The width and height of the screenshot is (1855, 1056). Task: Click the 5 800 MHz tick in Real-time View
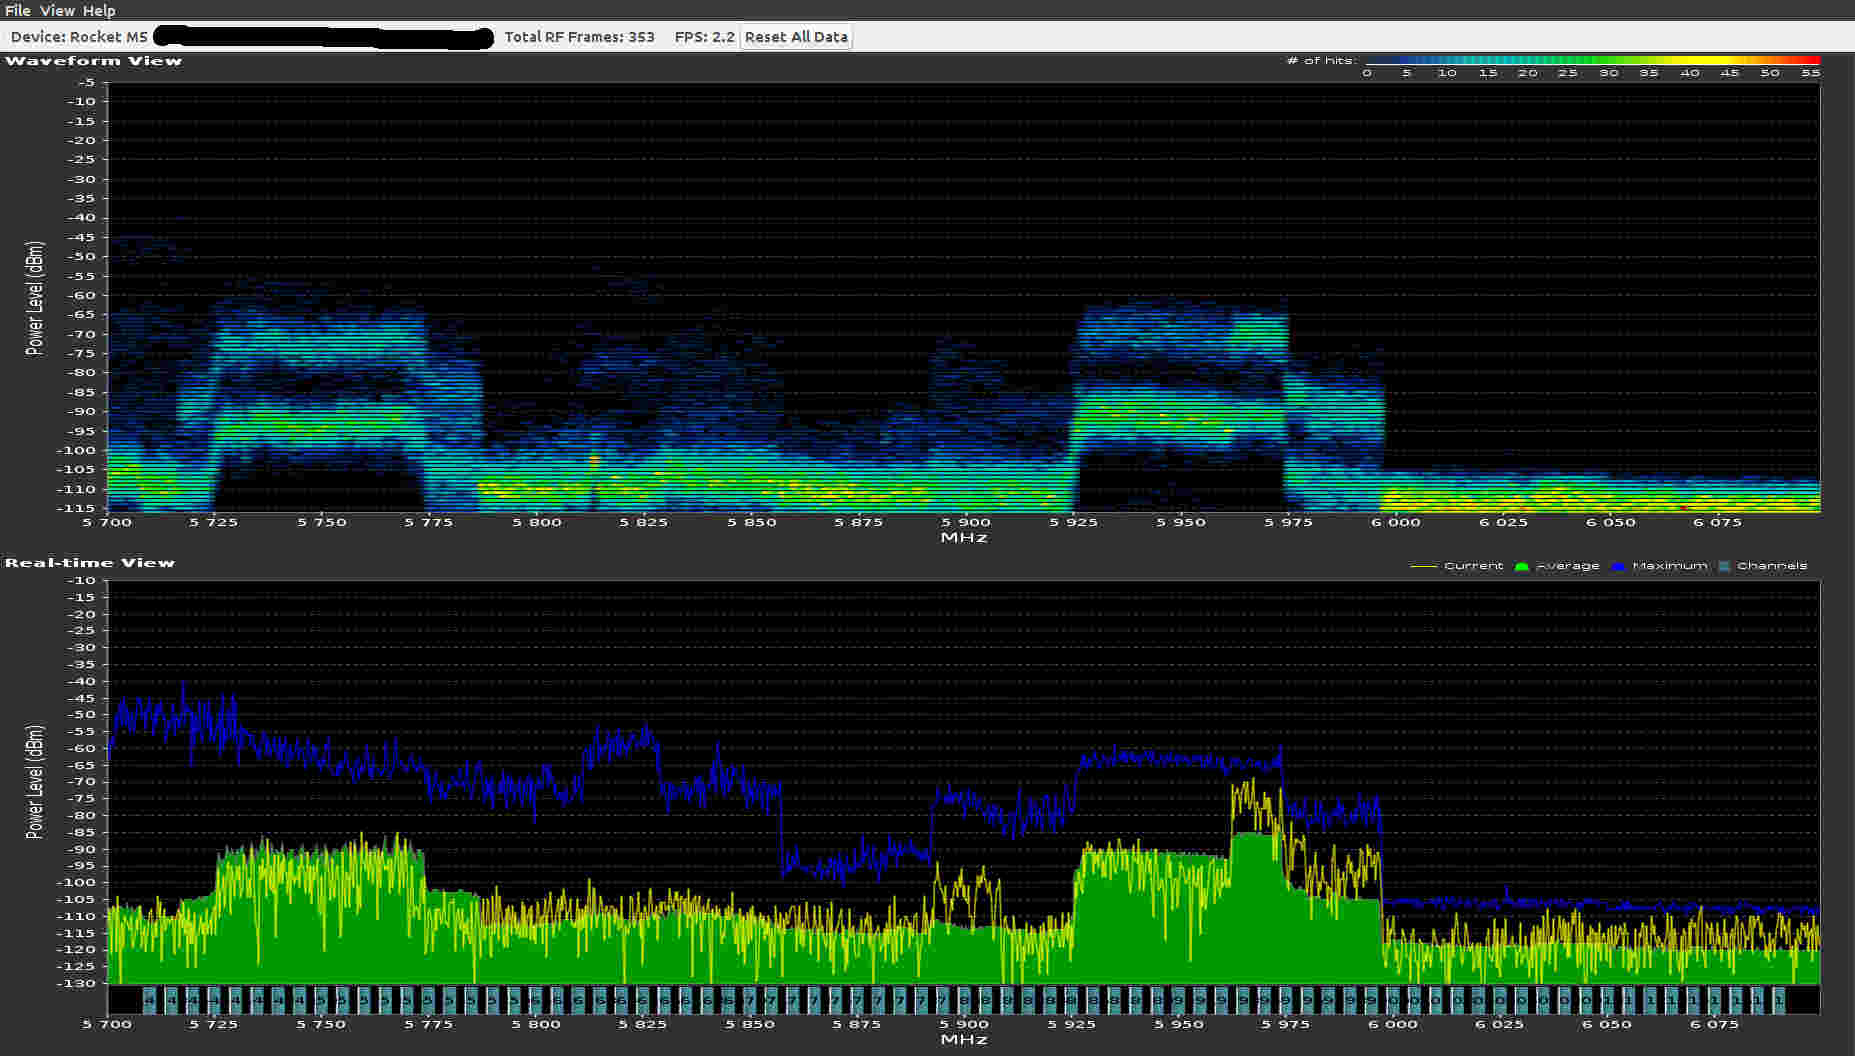click(536, 1024)
